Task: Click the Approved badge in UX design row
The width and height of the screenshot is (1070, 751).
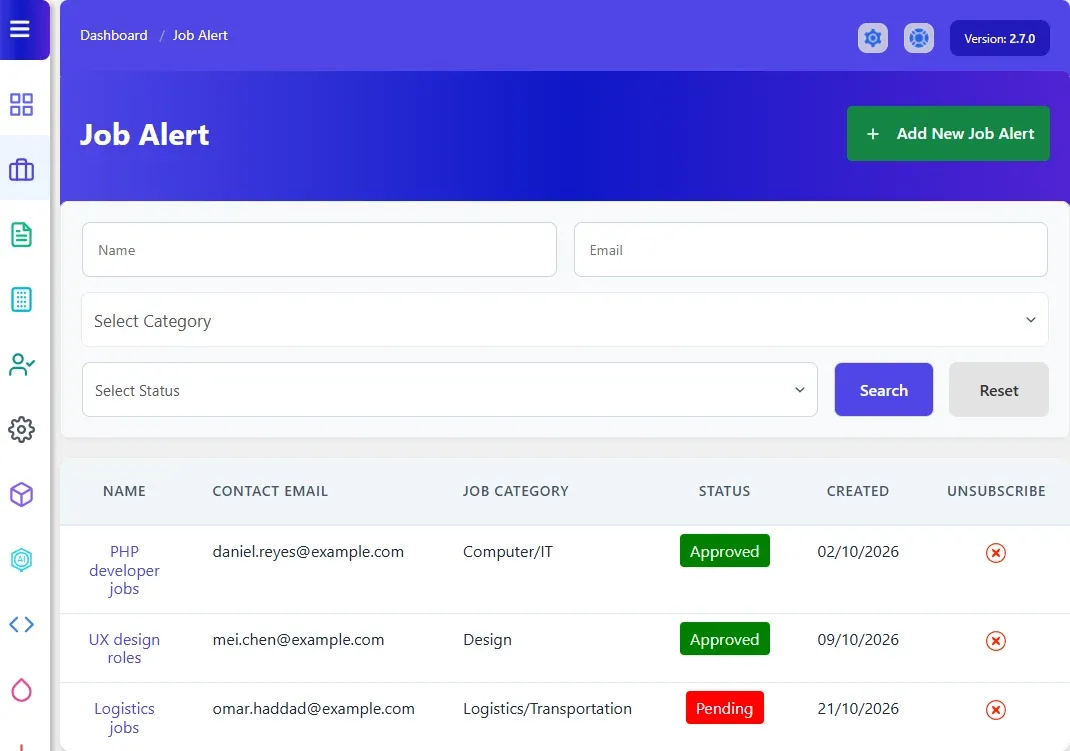Action: coord(725,638)
